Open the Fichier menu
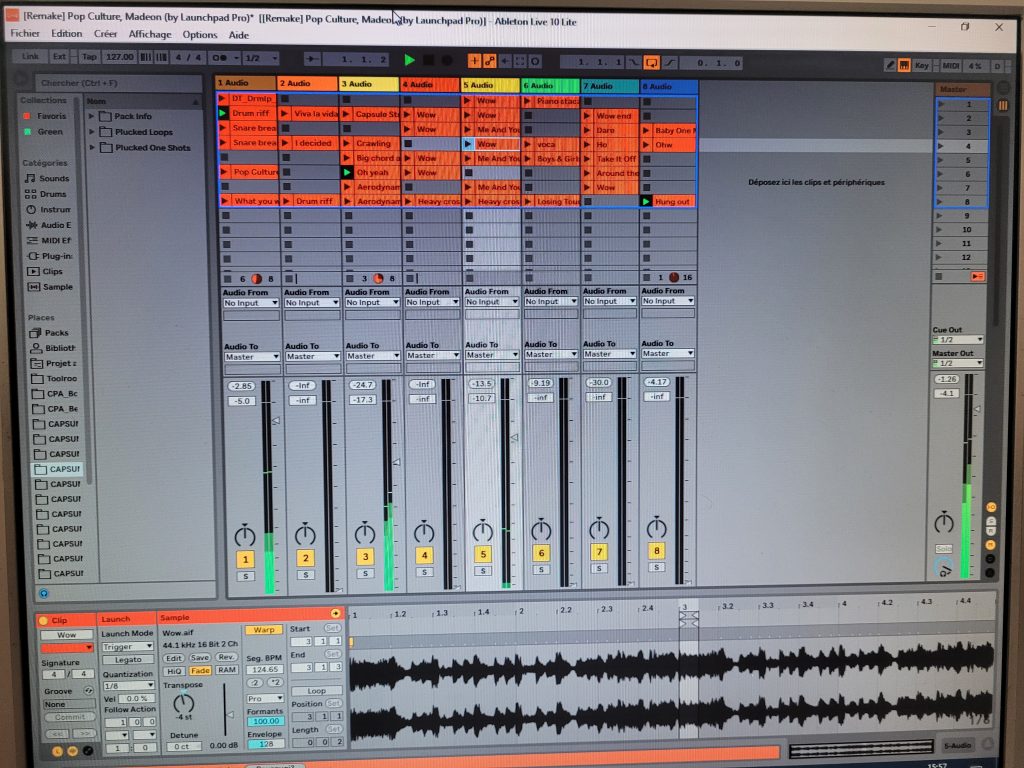 pyautogui.click(x=25, y=33)
